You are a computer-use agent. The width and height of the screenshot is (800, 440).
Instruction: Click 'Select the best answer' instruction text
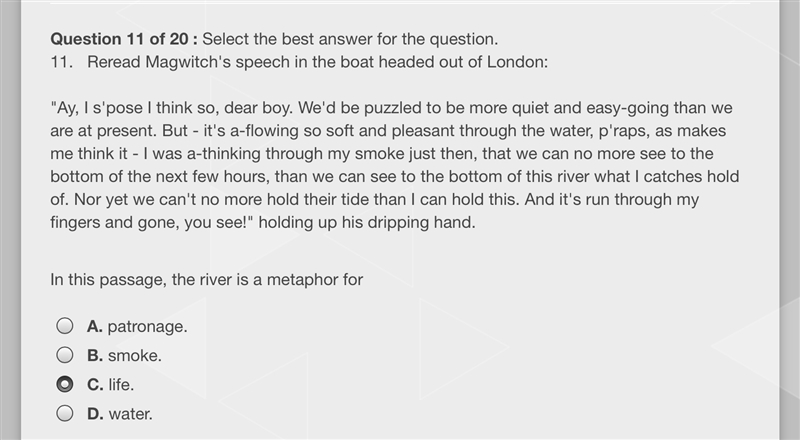point(350,39)
